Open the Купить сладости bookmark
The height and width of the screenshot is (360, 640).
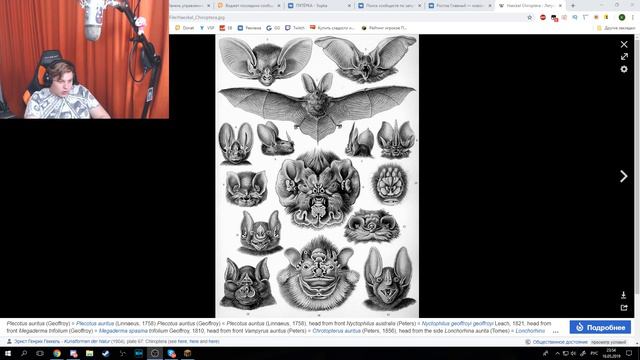coord(332,28)
